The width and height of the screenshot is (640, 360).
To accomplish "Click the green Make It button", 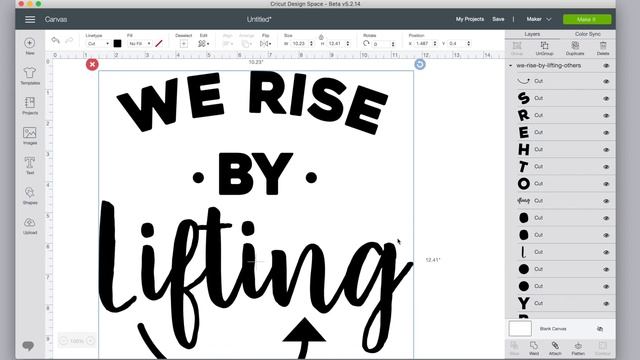I will coord(587,19).
